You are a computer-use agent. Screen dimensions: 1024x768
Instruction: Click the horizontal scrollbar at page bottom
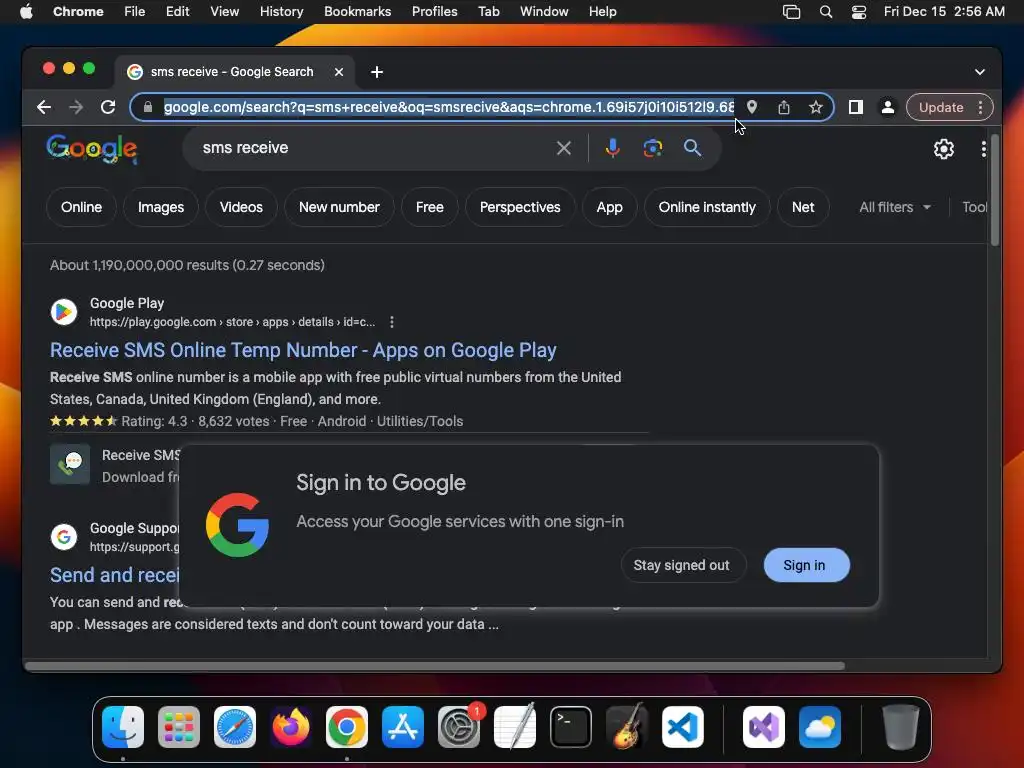[434, 666]
